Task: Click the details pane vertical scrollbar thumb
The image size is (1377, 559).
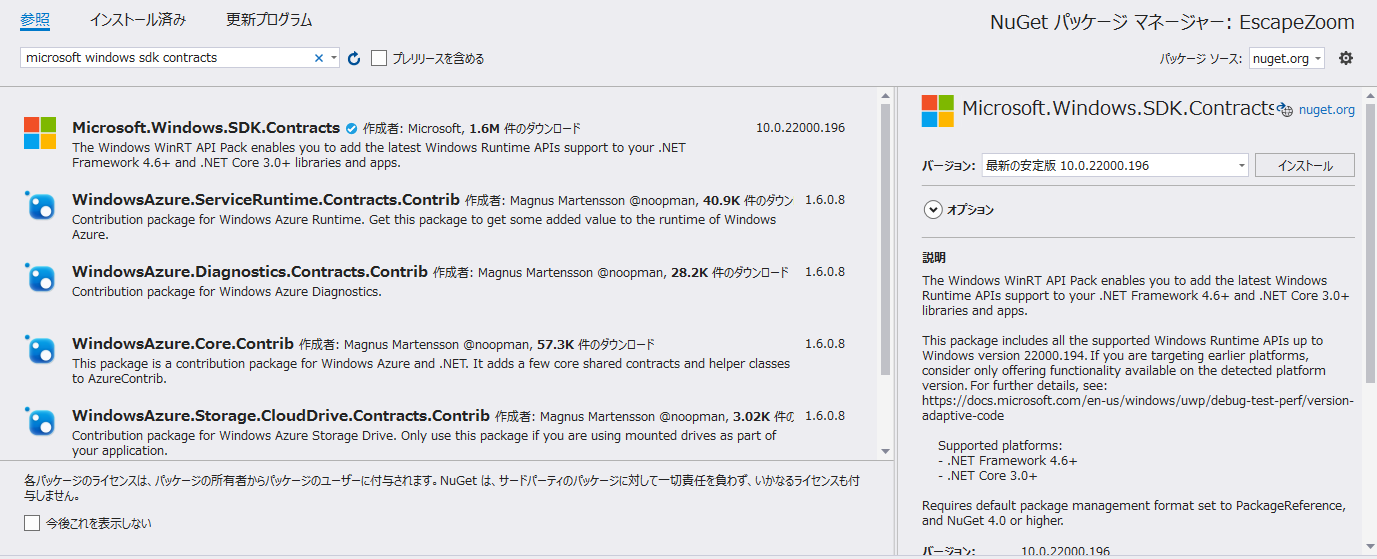Action: point(1369,242)
